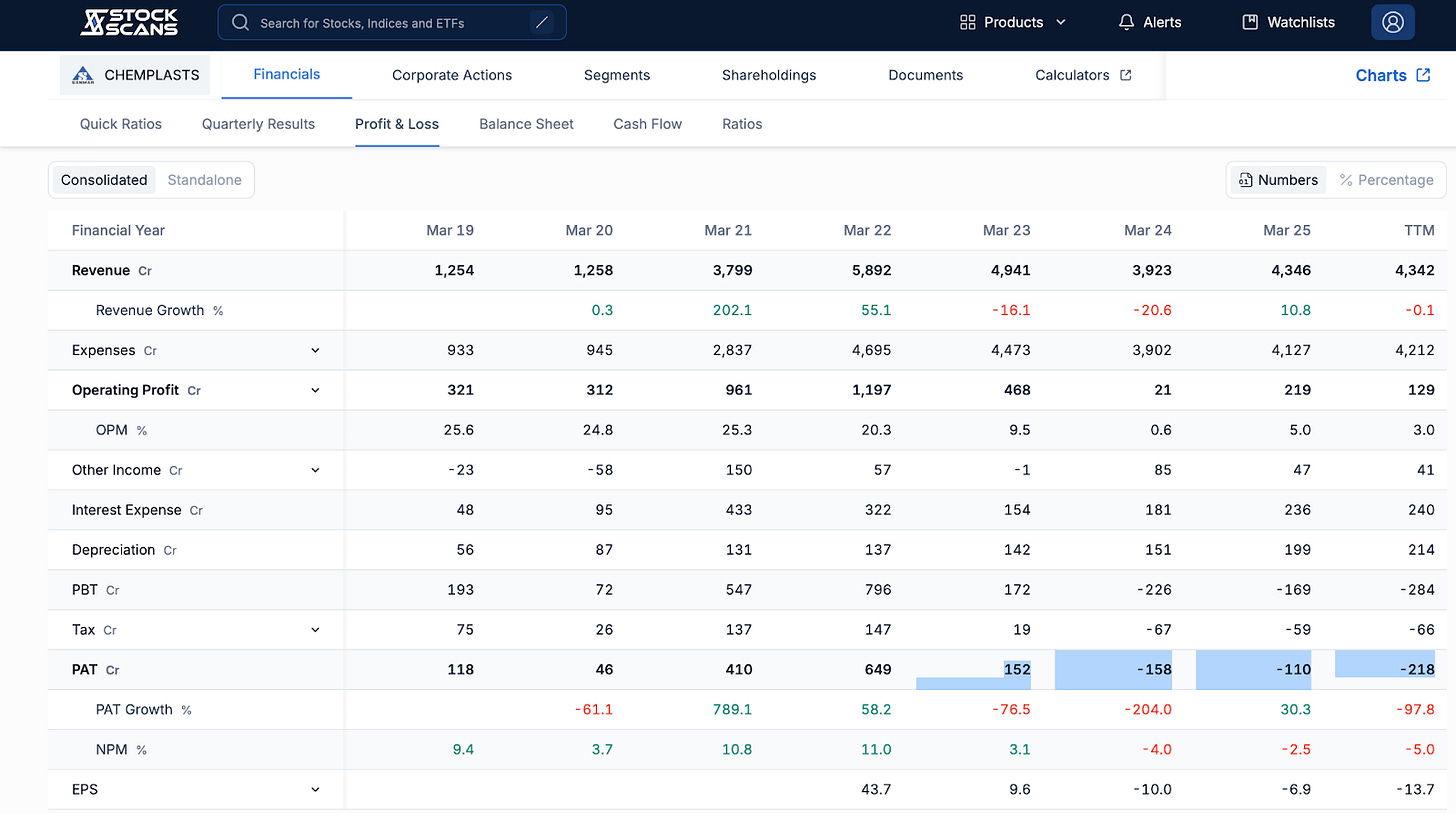Click the Products grid icon

(x=967, y=22)
